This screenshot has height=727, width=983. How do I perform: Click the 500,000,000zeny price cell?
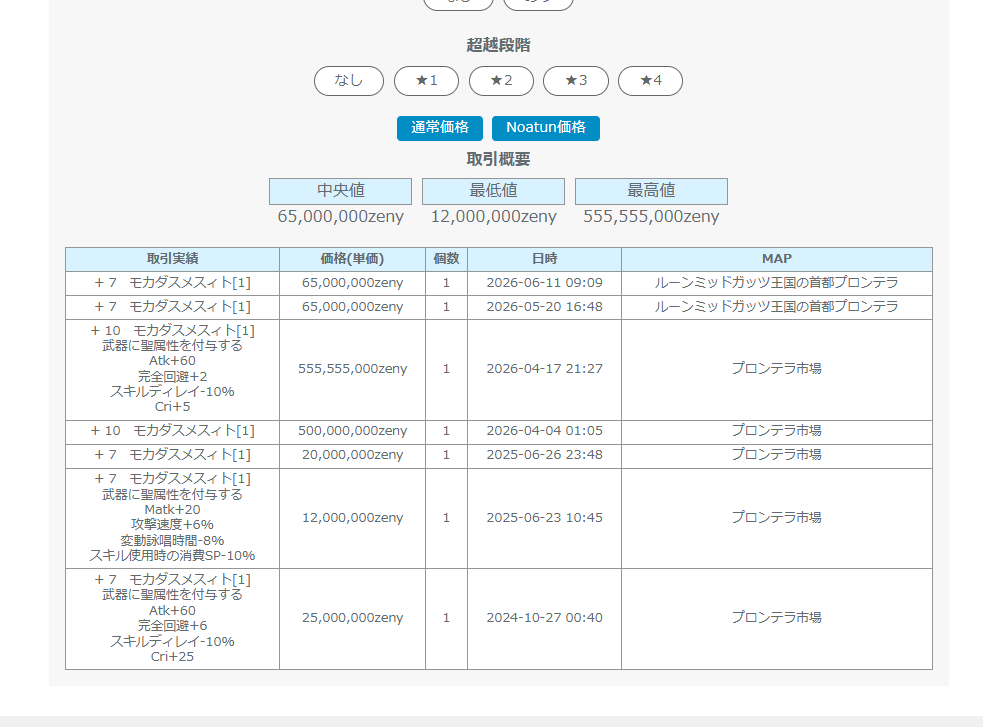[x=352, y=431]
